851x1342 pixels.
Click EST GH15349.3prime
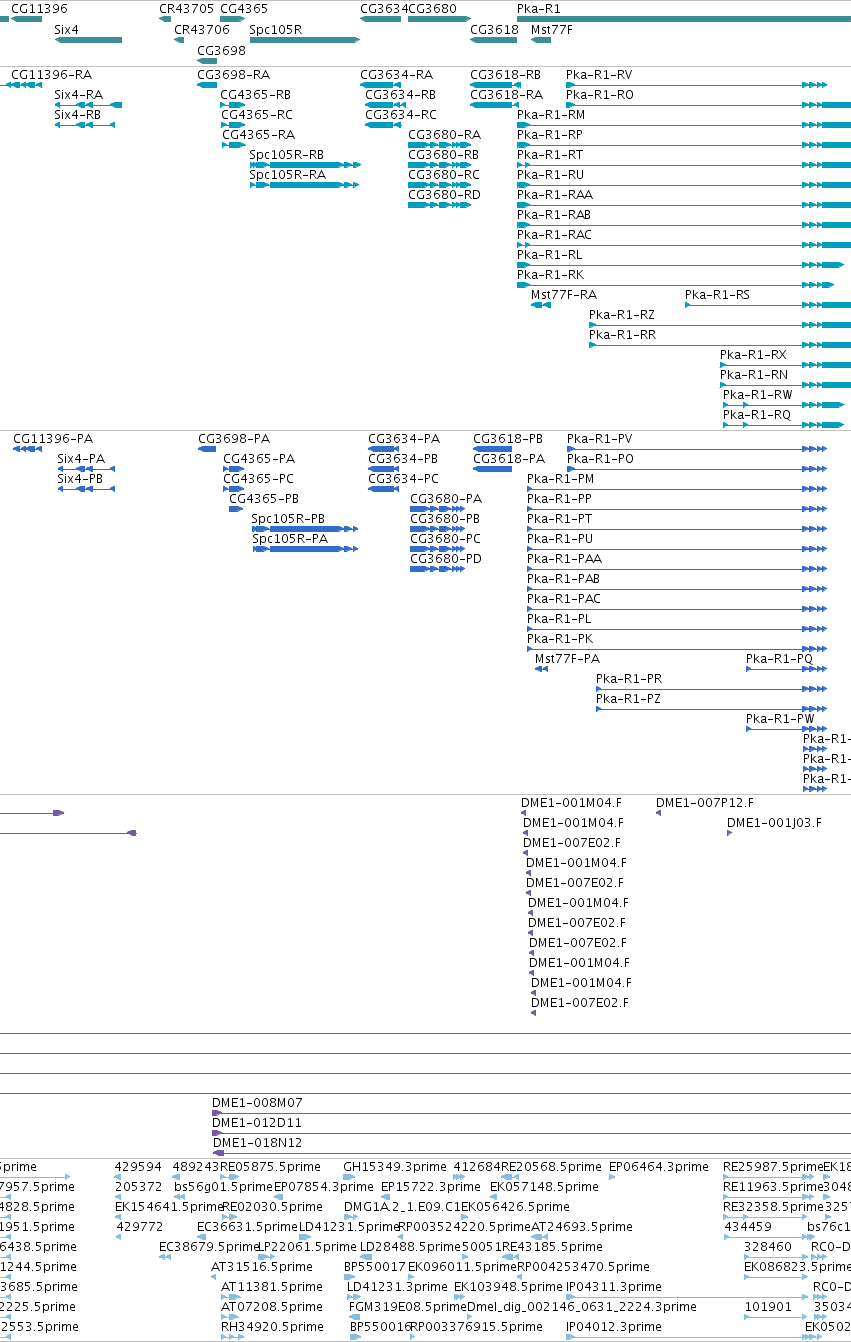pyautogui.click(x=395, y=1167)
